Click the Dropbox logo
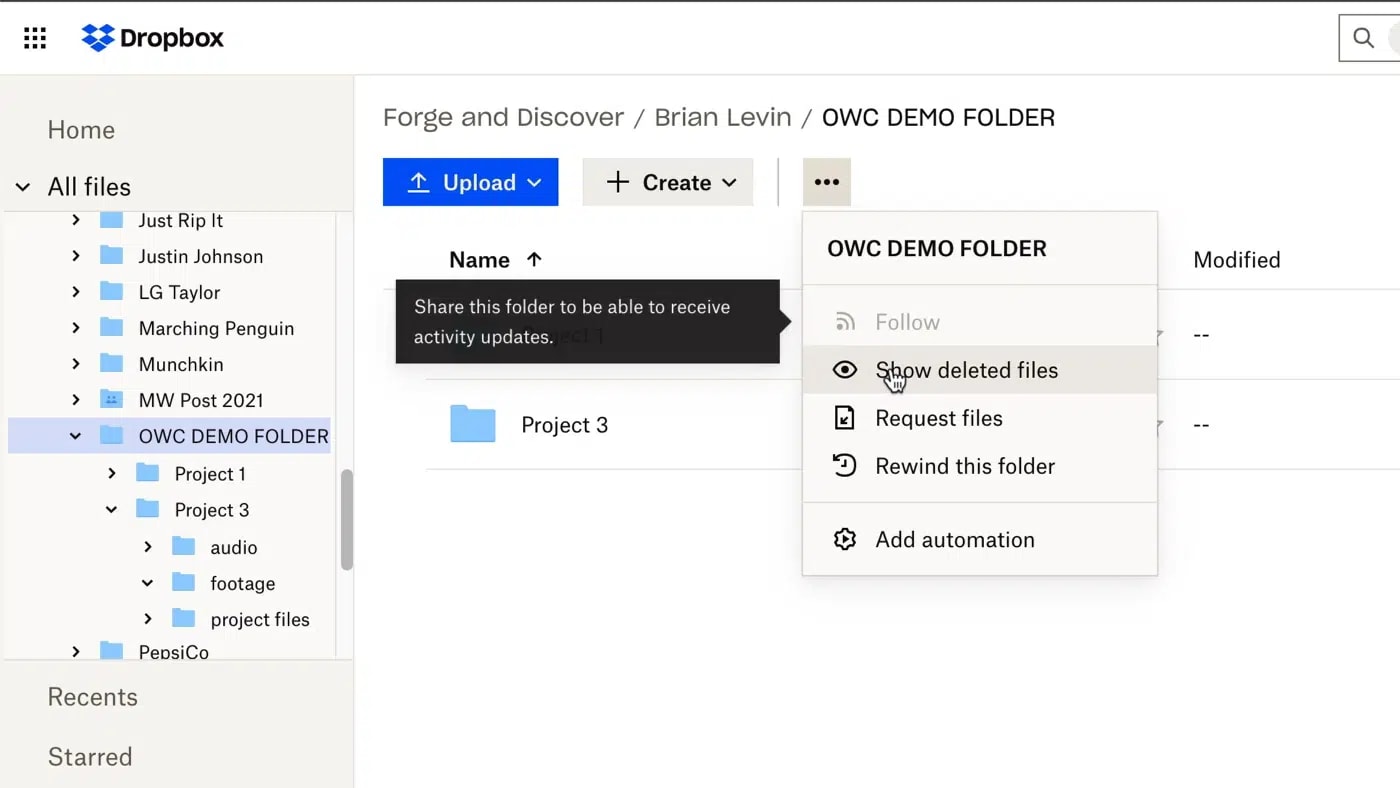1400x788 pixels. (x=151, y=38)
